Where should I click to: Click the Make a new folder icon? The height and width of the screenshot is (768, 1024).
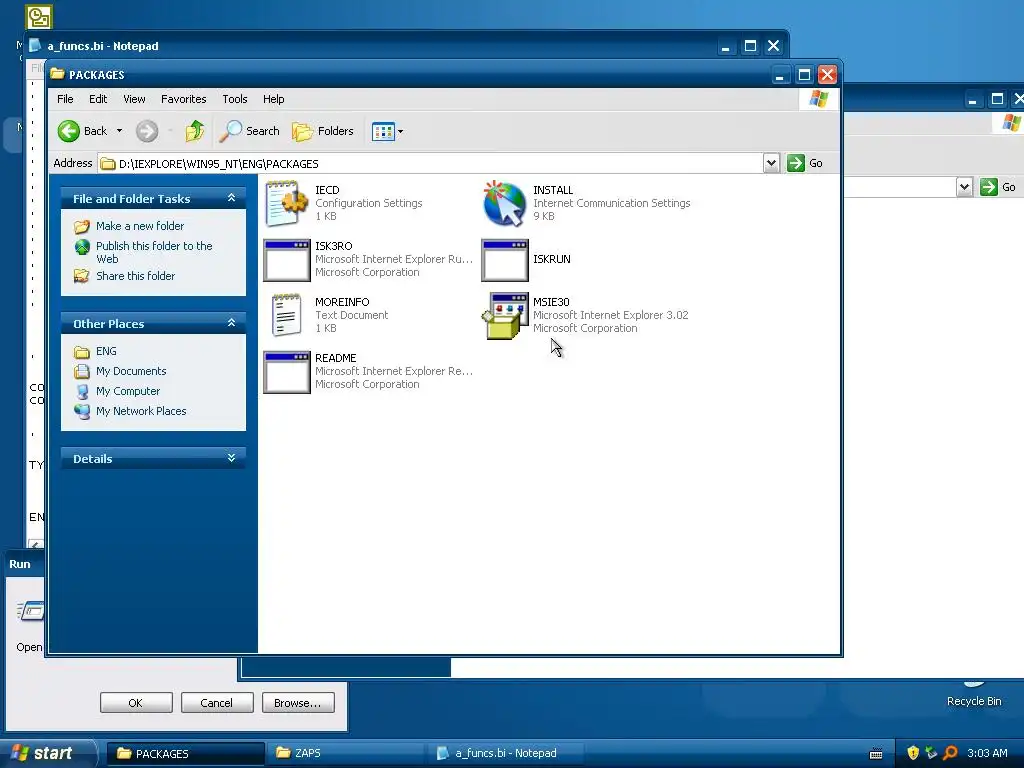[x=82, y=227]
